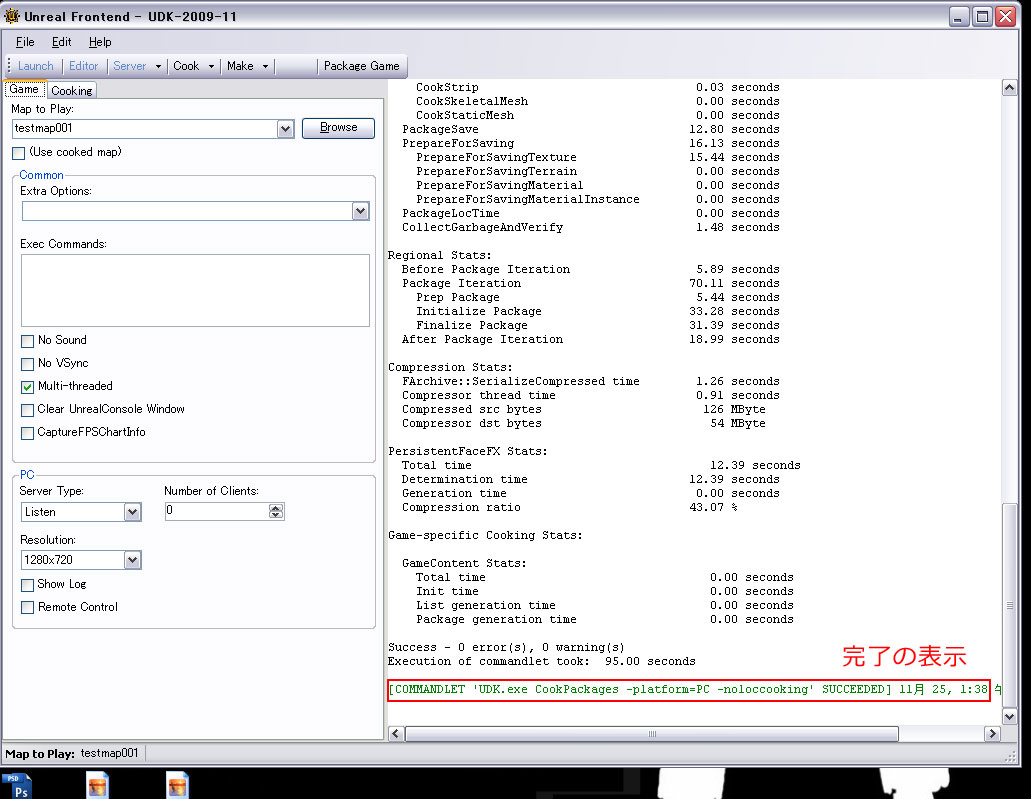Screen dimensions: 1031x799
Task: Toggle Clear UnrealConsole Window checkbox
Action: pos(28,410)
